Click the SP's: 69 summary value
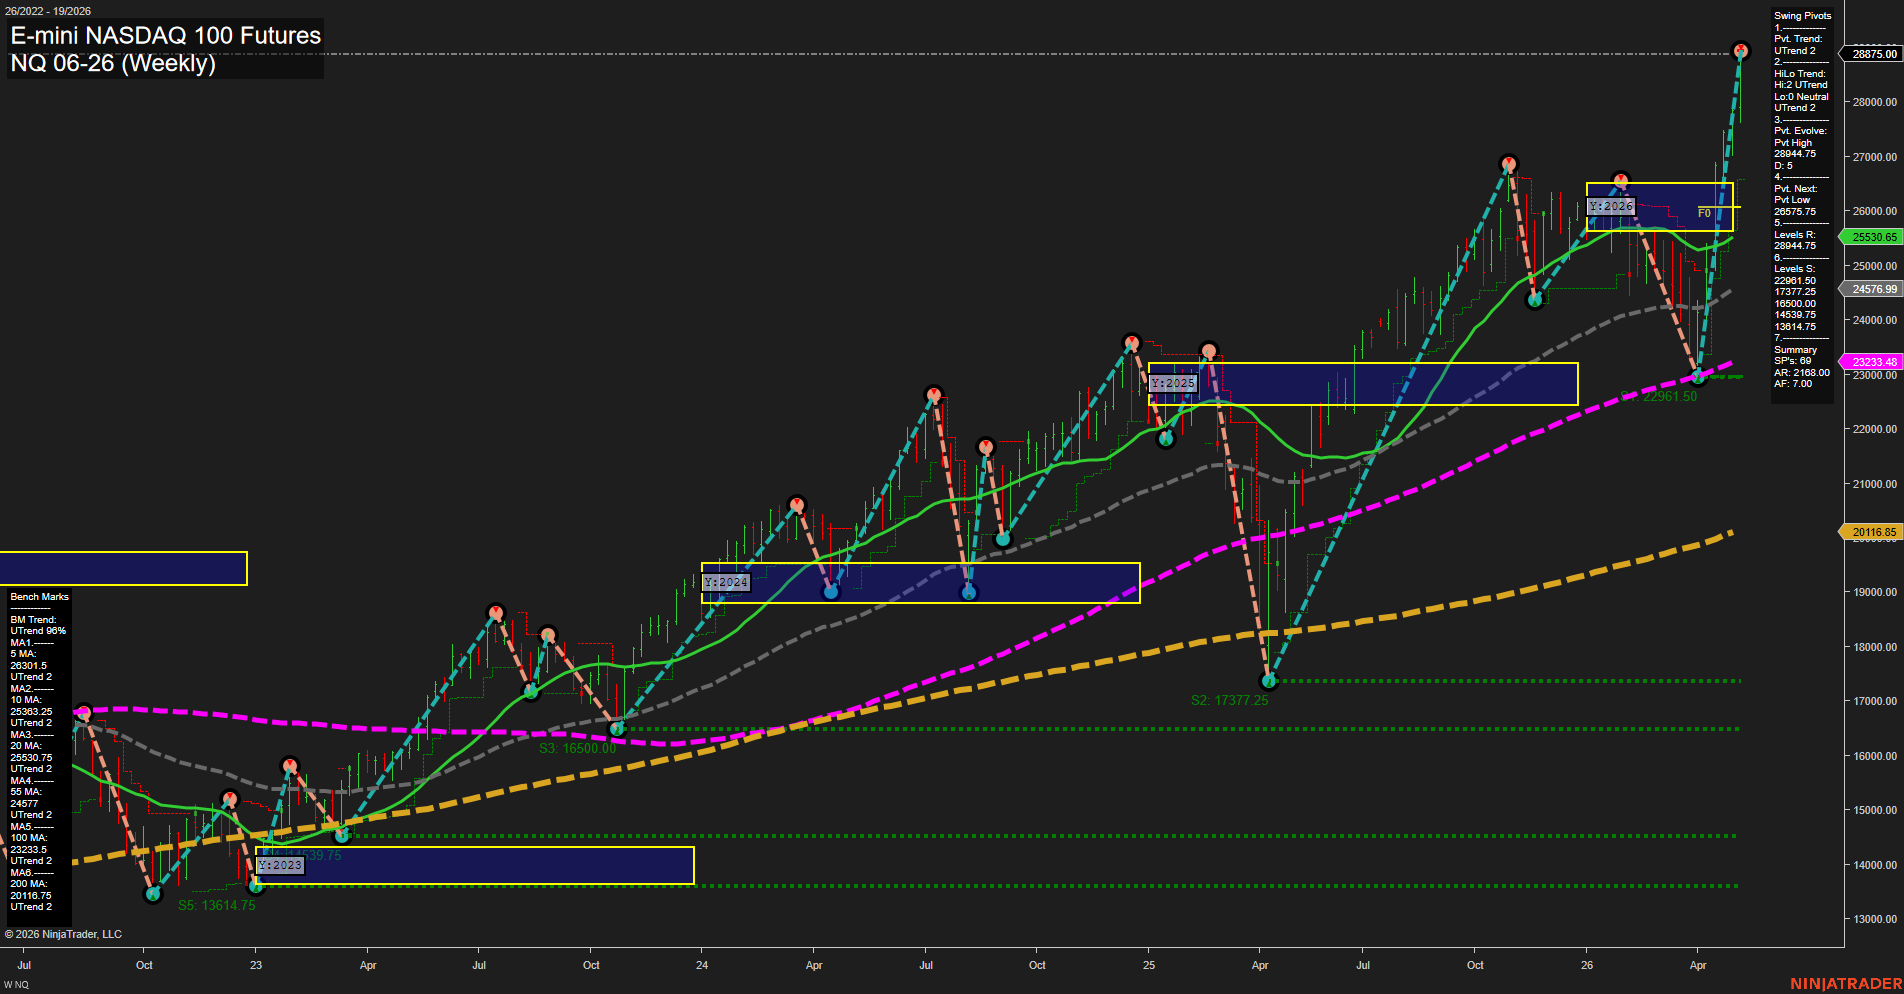The height and width of the screenshot is (994, 1904). 1793,361
